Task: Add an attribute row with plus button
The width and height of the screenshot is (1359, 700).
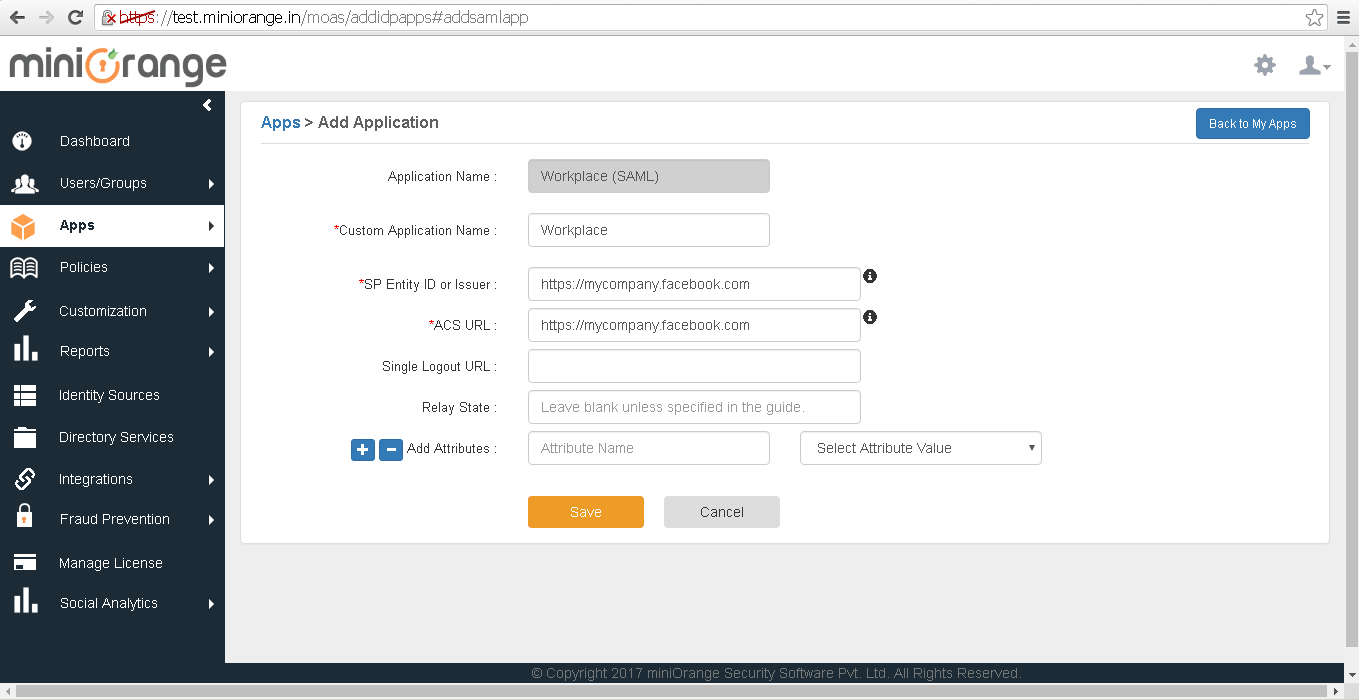Action: pyautogui.click(x=362, y=450)
